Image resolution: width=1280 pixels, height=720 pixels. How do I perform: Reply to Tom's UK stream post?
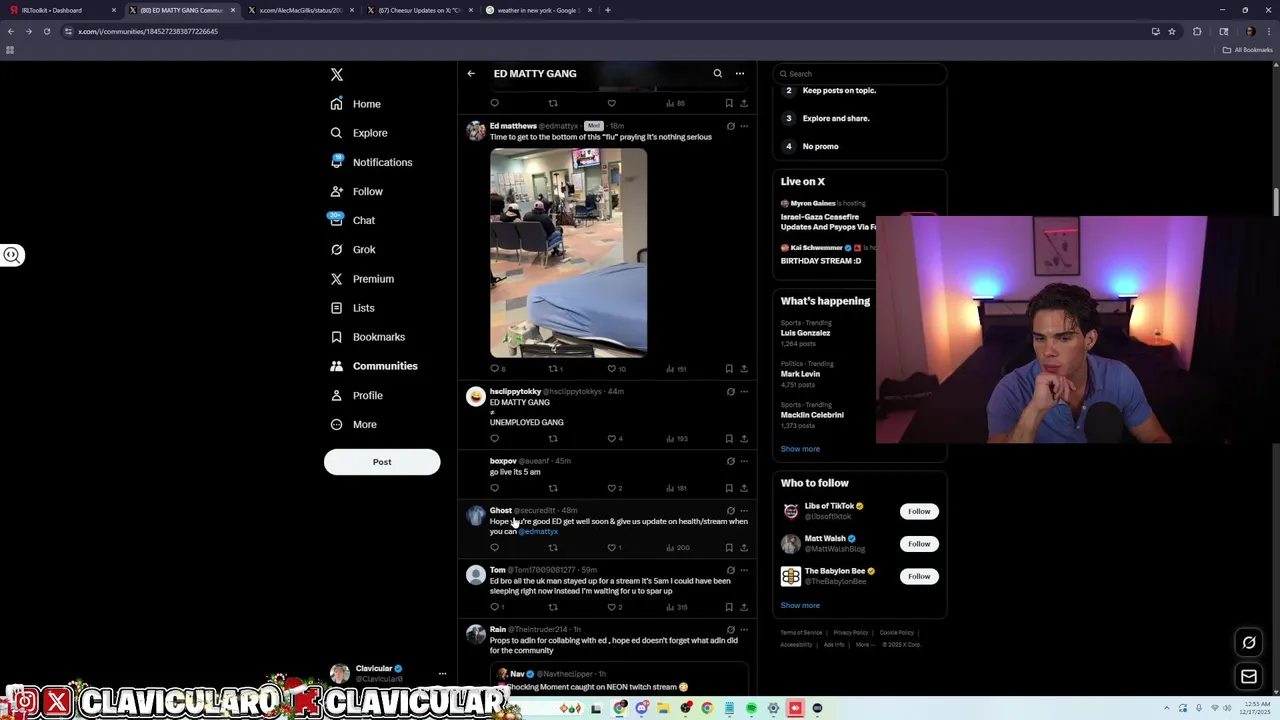point(495,607)
